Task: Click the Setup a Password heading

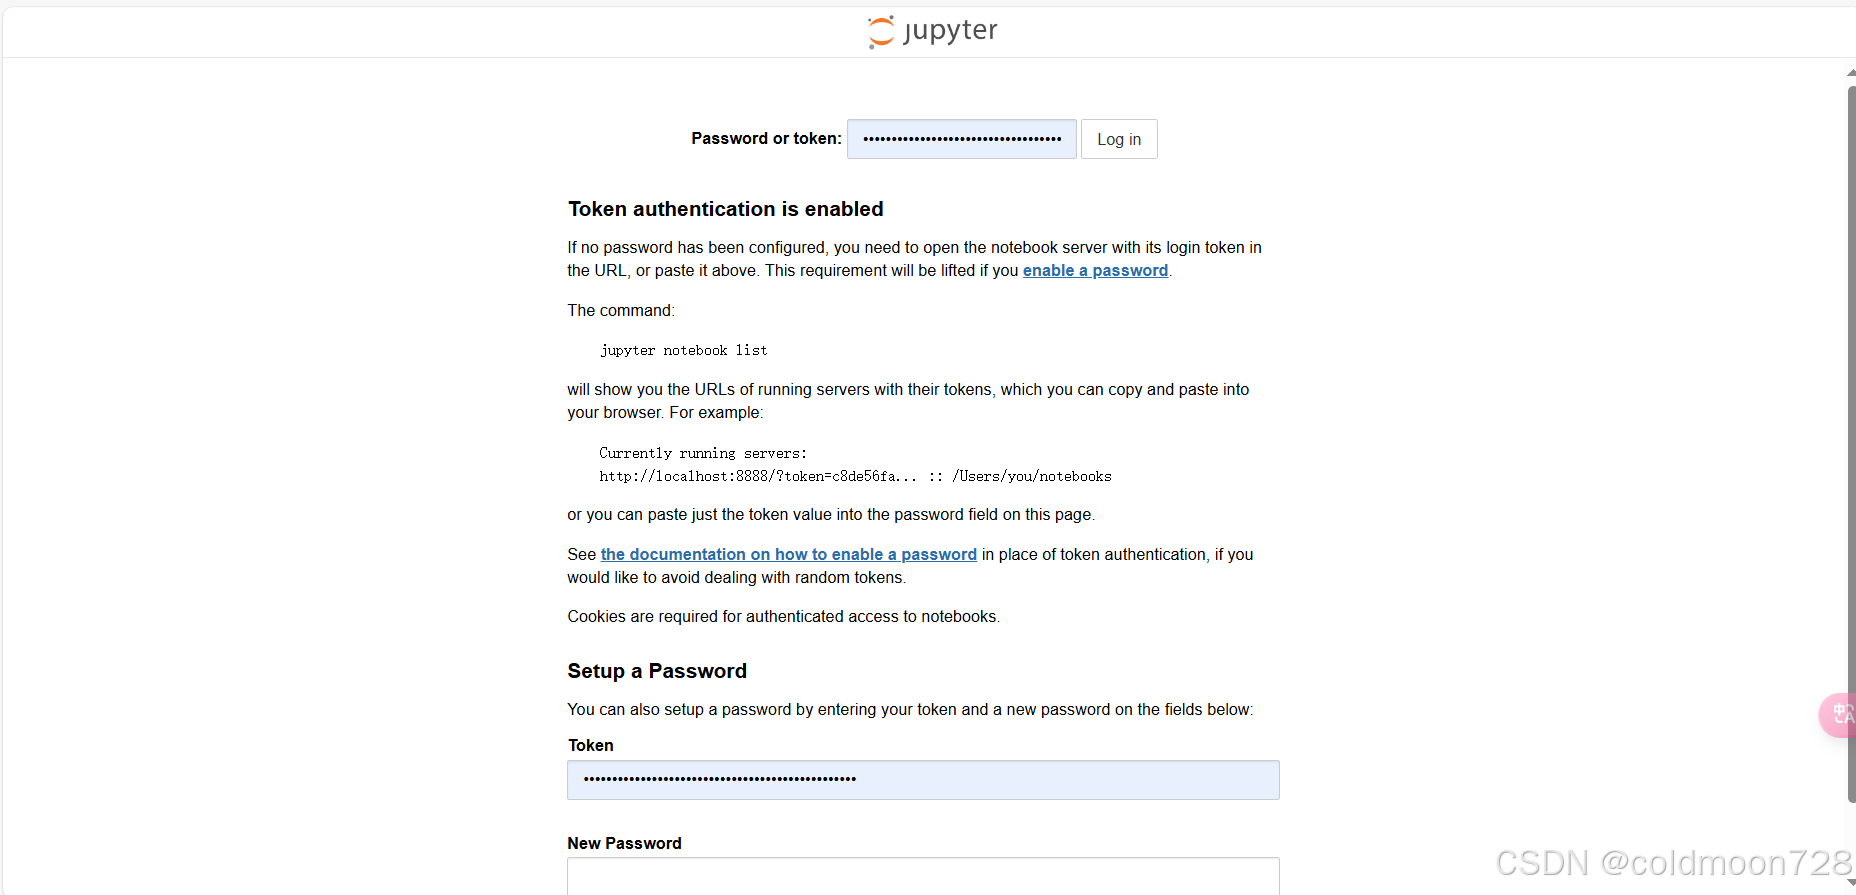Action: [657, 671]
